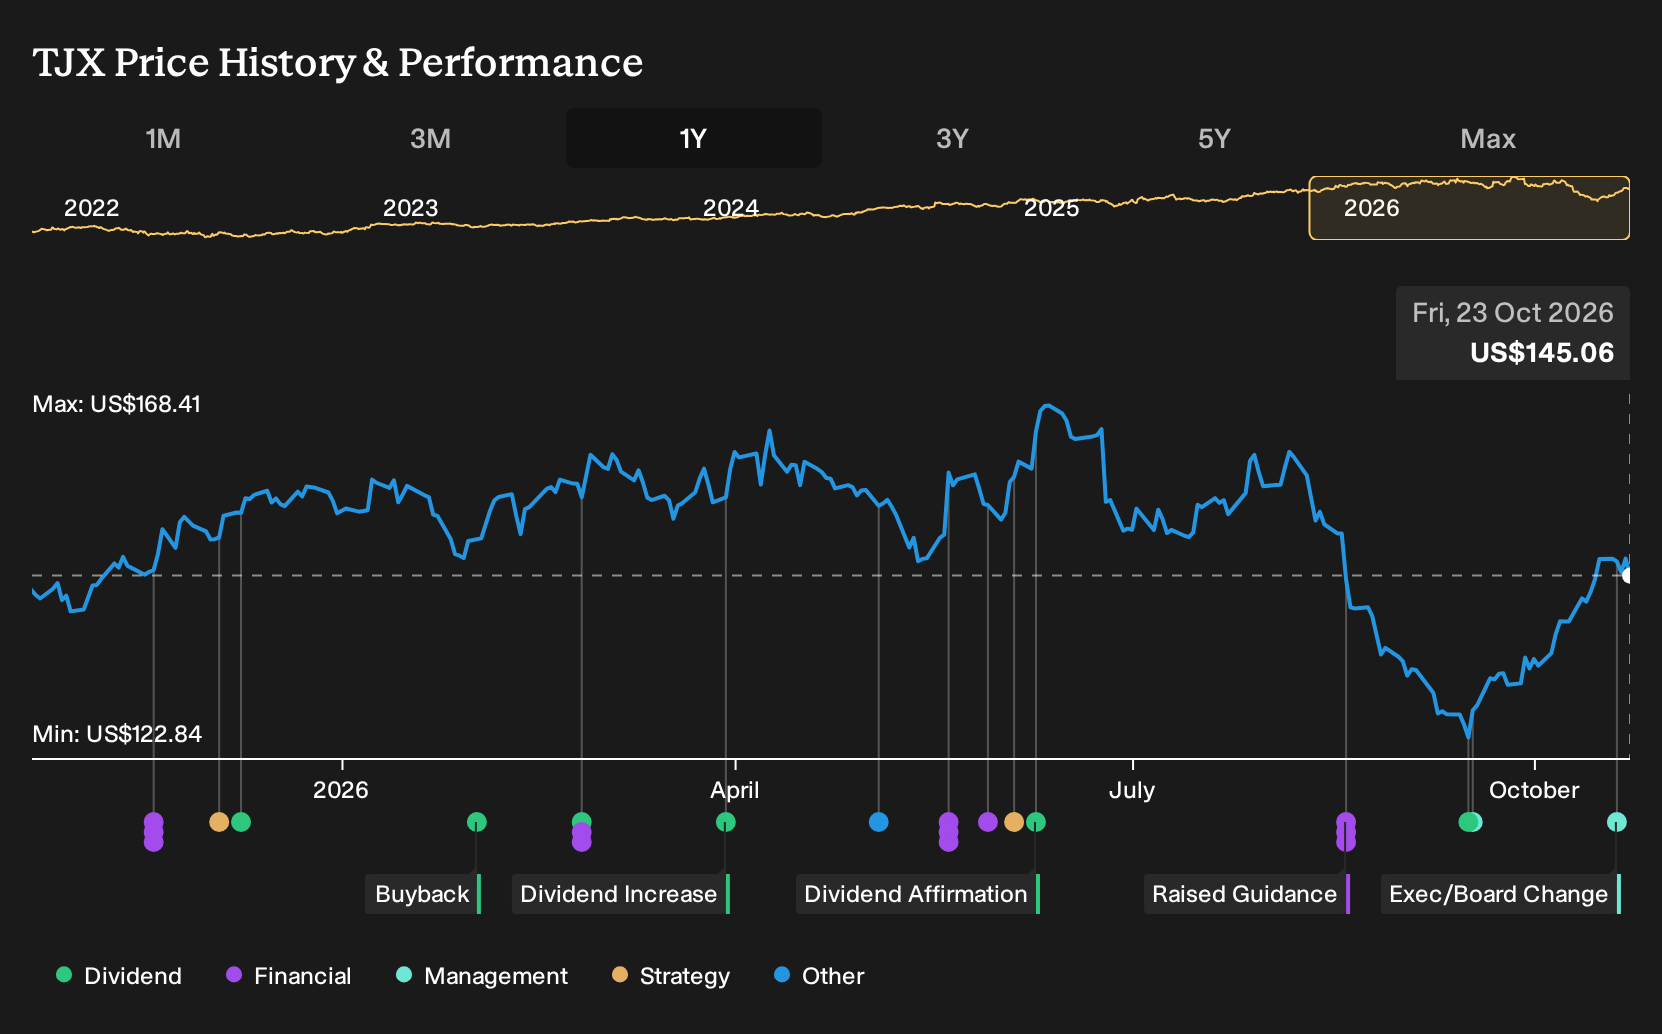Click the Min: US$122.84 label

[x=117, y=734]
